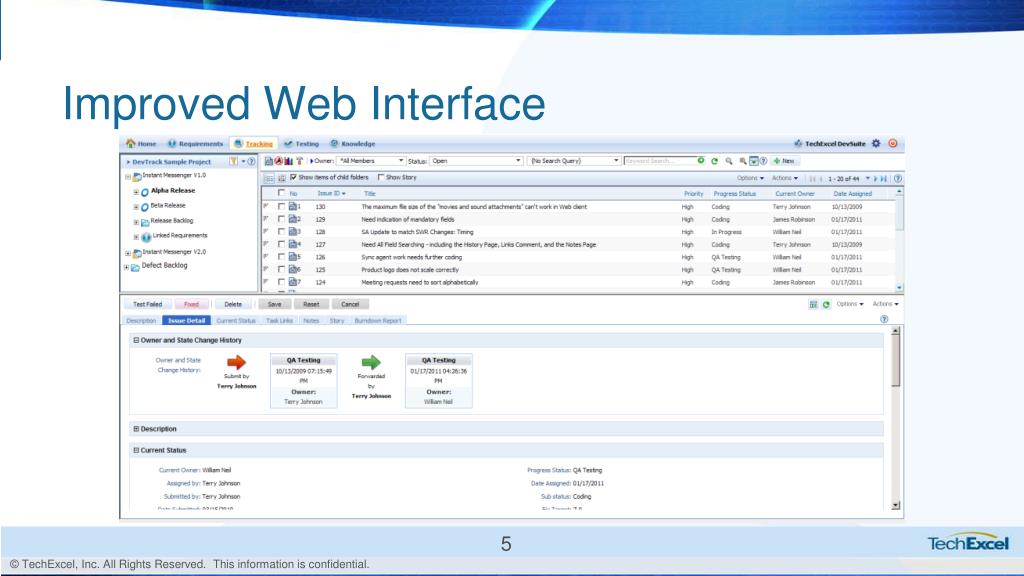Check the checkbox for issue 128
The height and width of the screenshot is (576, 1024).
point(281,231)
